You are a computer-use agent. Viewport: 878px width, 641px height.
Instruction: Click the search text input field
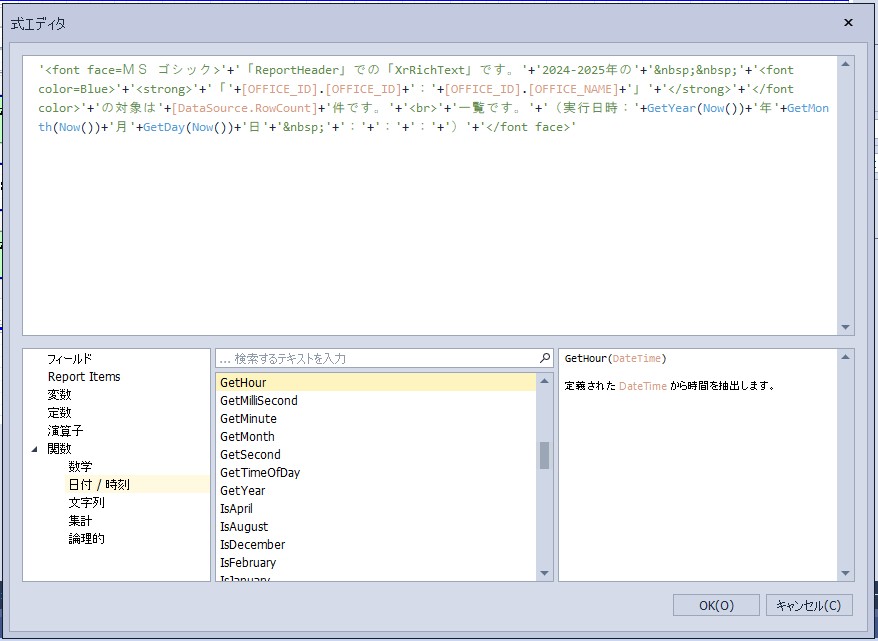coord(375,358)
